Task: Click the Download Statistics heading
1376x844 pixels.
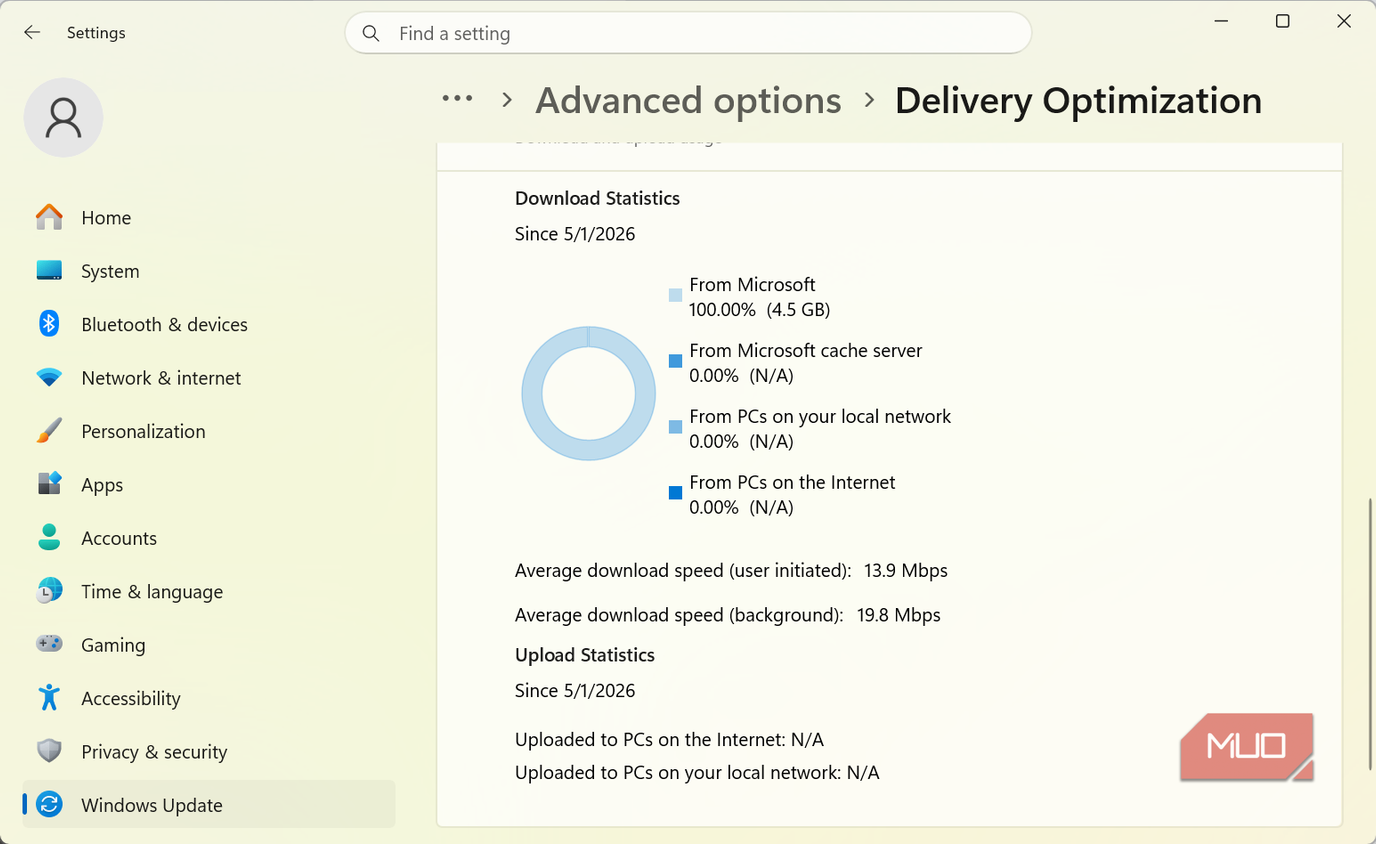Action: tap(597, 198)
